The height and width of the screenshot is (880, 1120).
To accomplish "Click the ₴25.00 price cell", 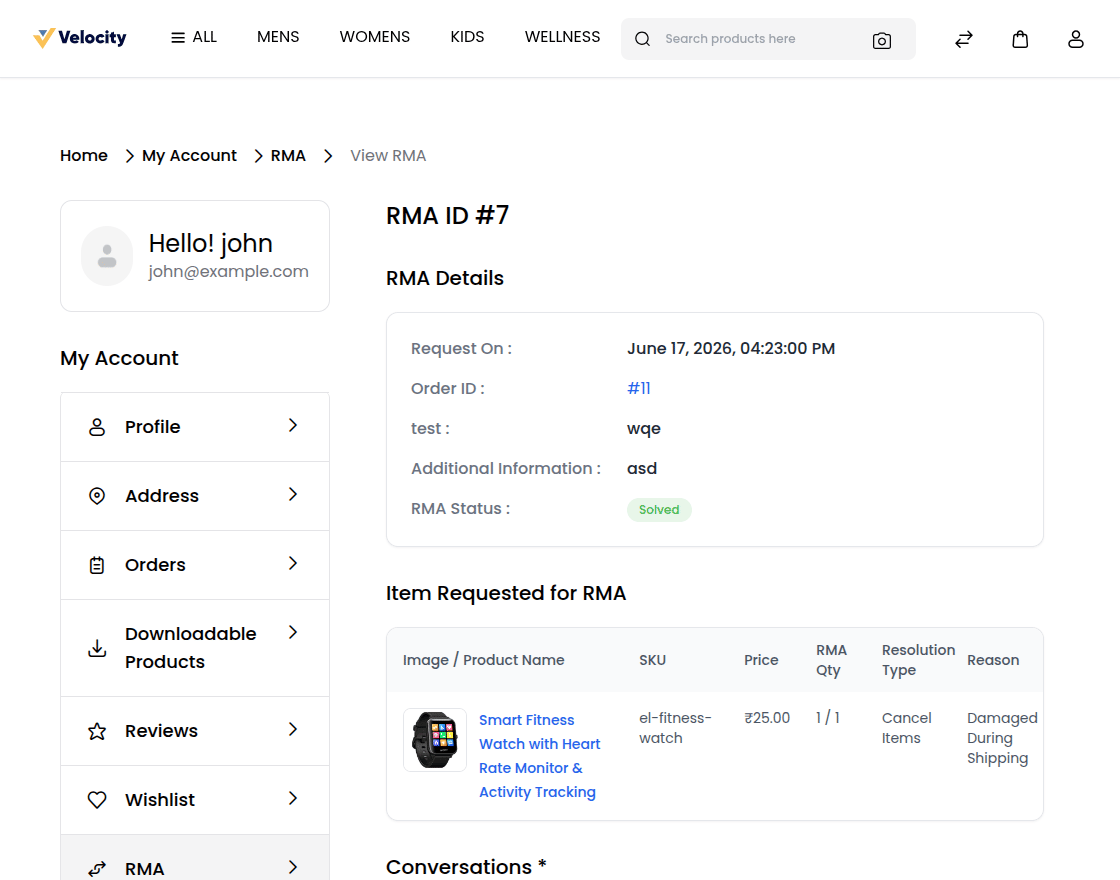I will (x=767, y=718).
